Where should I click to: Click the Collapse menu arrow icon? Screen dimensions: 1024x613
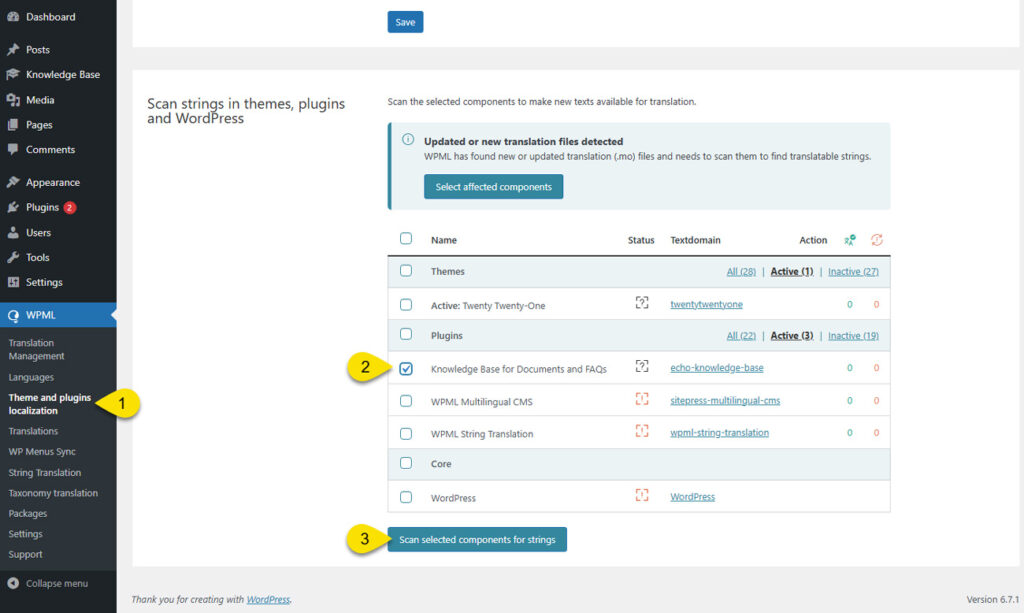pyautogui.click(x=13, y=583)
